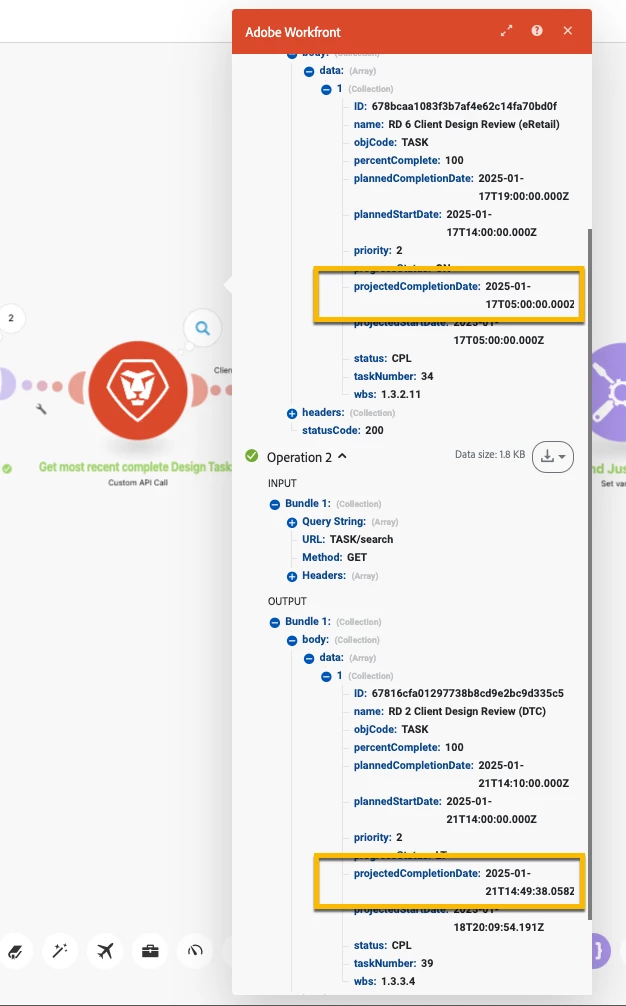Viewport: 626px width, 1006px height.
Task: Open the magnifier output bubble above module
Action: (x=202, y=328)
